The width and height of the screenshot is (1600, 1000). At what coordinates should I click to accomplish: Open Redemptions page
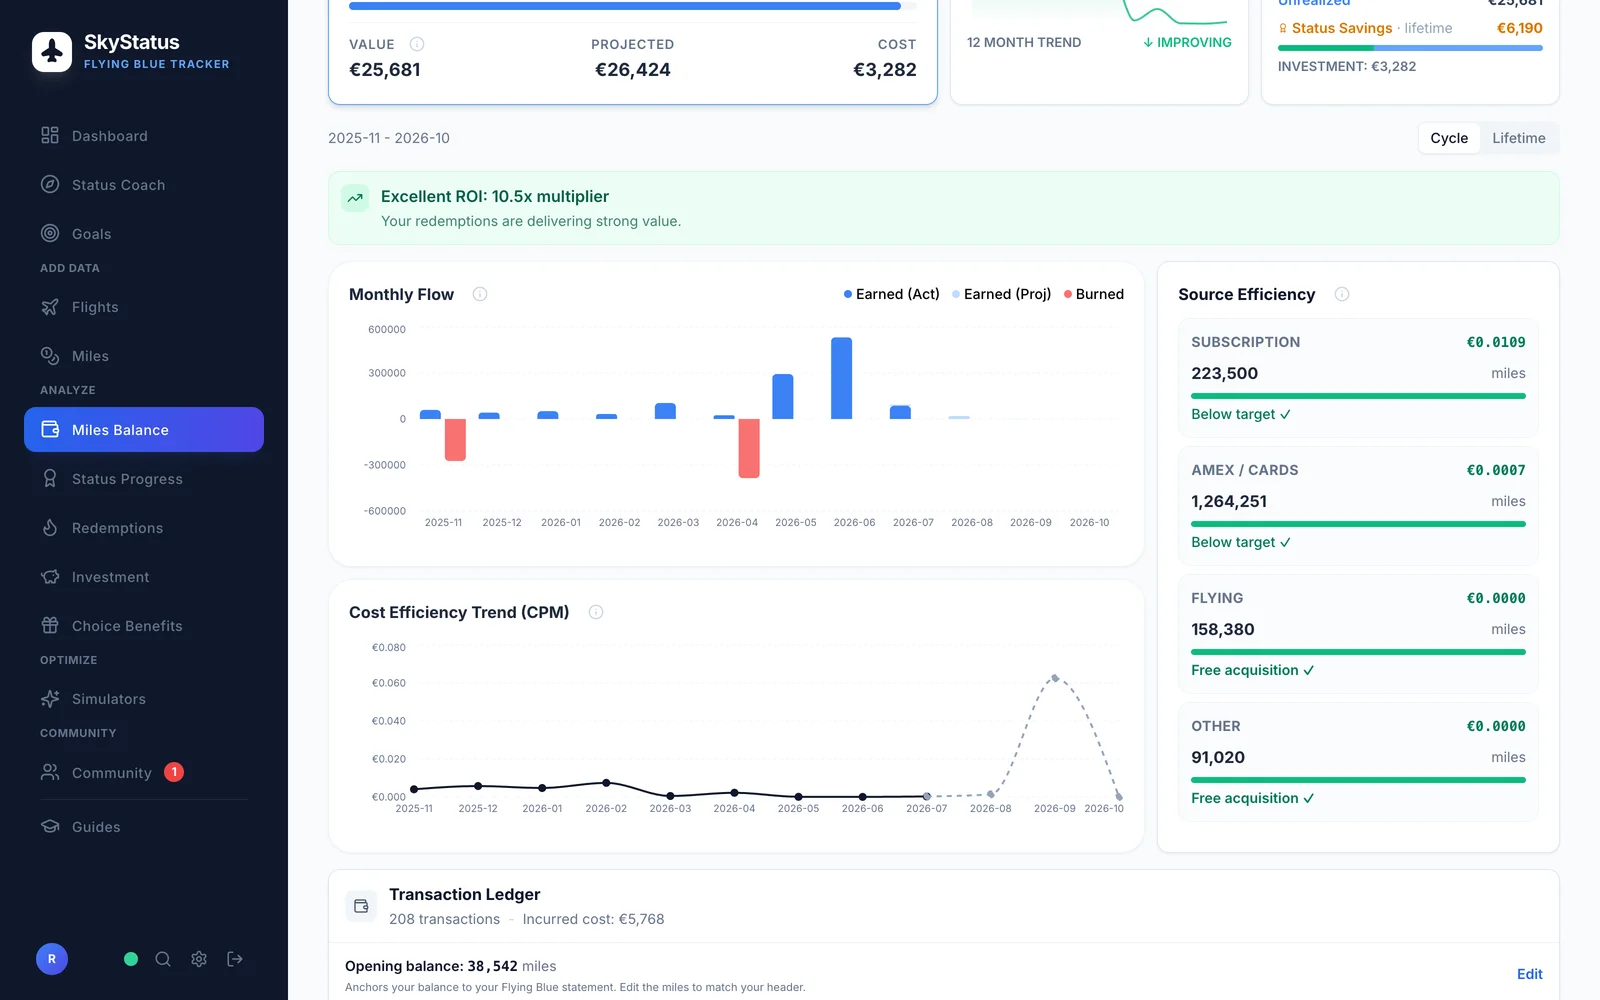[x=144, y=528]
